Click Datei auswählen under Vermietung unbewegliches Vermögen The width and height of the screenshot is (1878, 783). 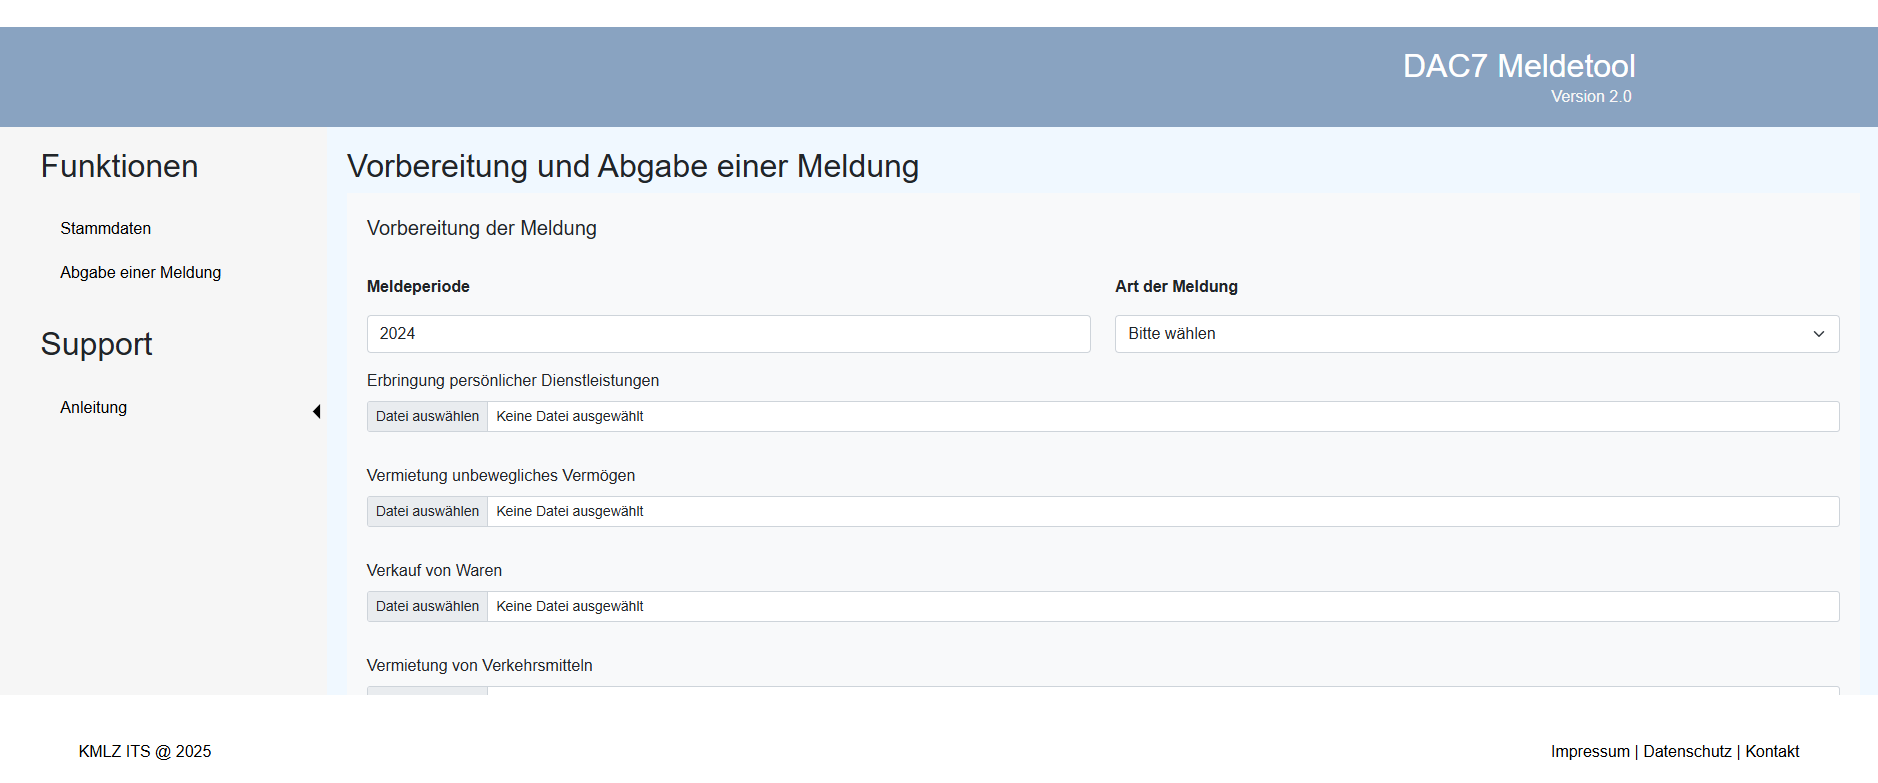[427, 511]
